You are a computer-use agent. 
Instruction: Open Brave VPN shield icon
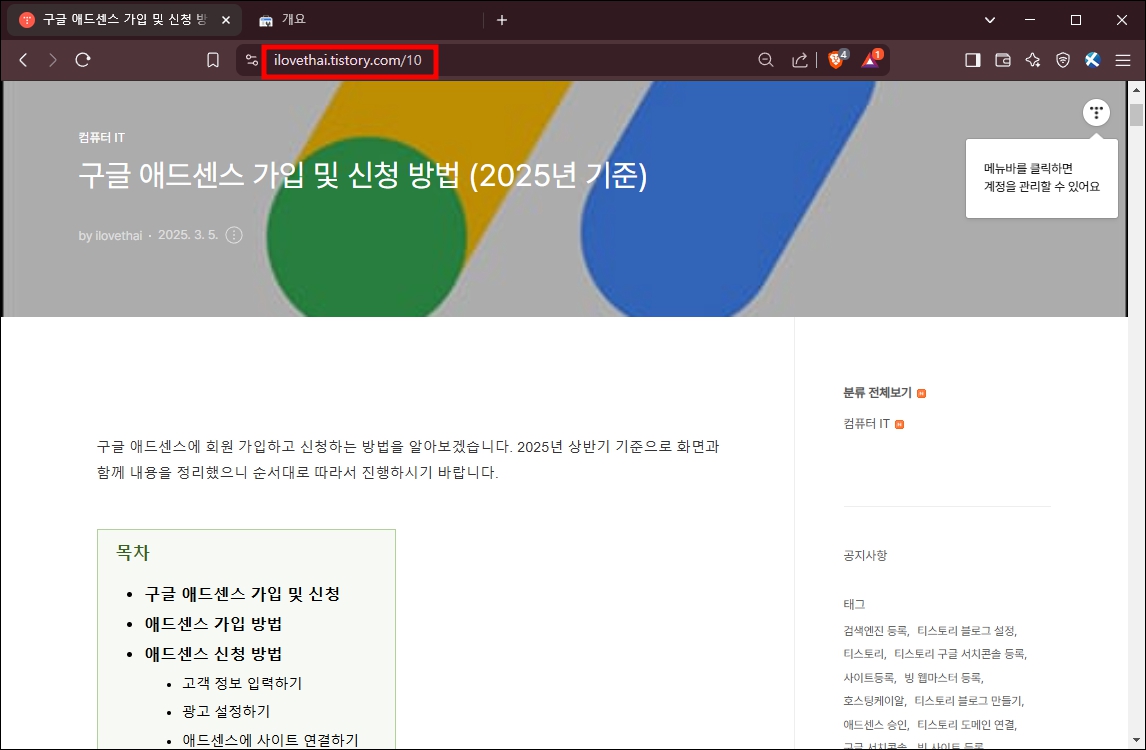pyautogui.click(x=1063, y=60)
